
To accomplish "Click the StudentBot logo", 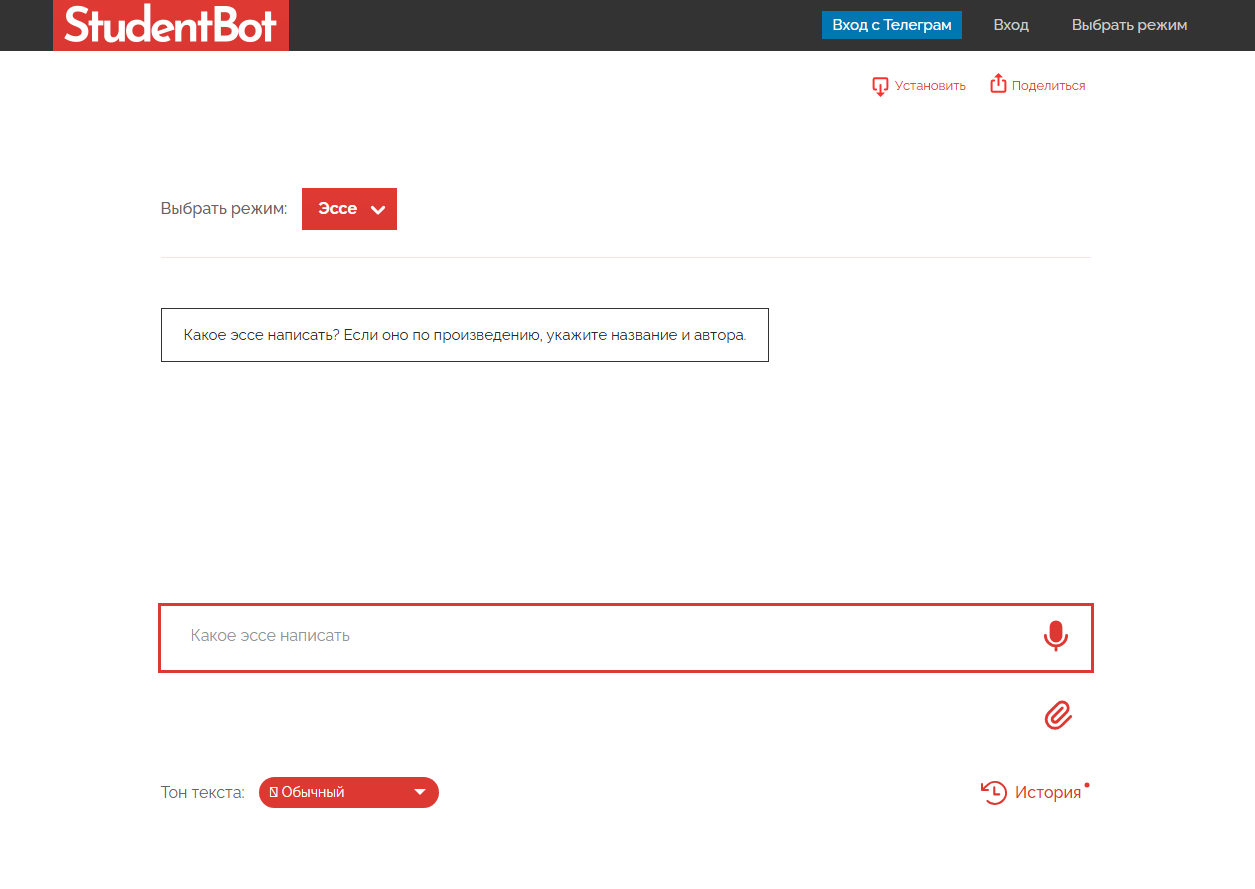I will pos(170,25).
